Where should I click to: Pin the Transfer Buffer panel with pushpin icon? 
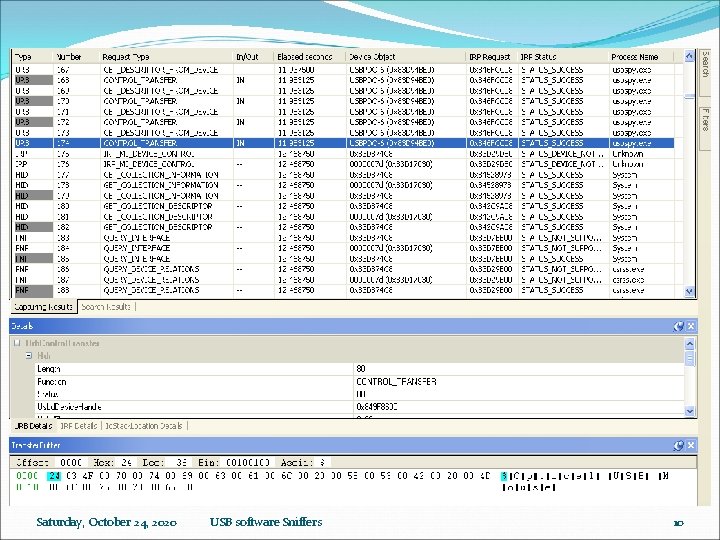tap(679, 445)
